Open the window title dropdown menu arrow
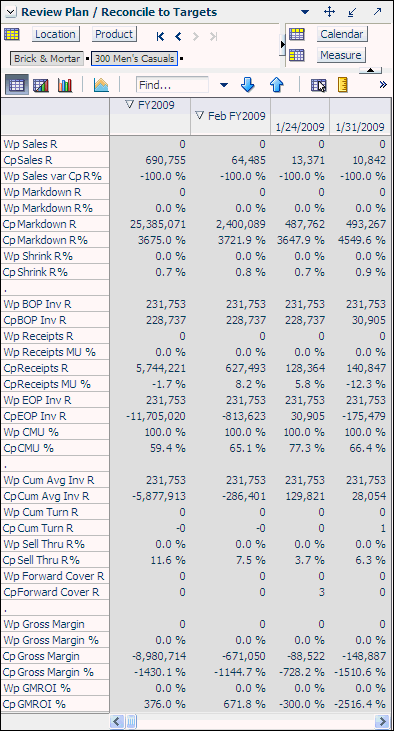The height and width of the screenshot is (731, 394). (305, 12)
